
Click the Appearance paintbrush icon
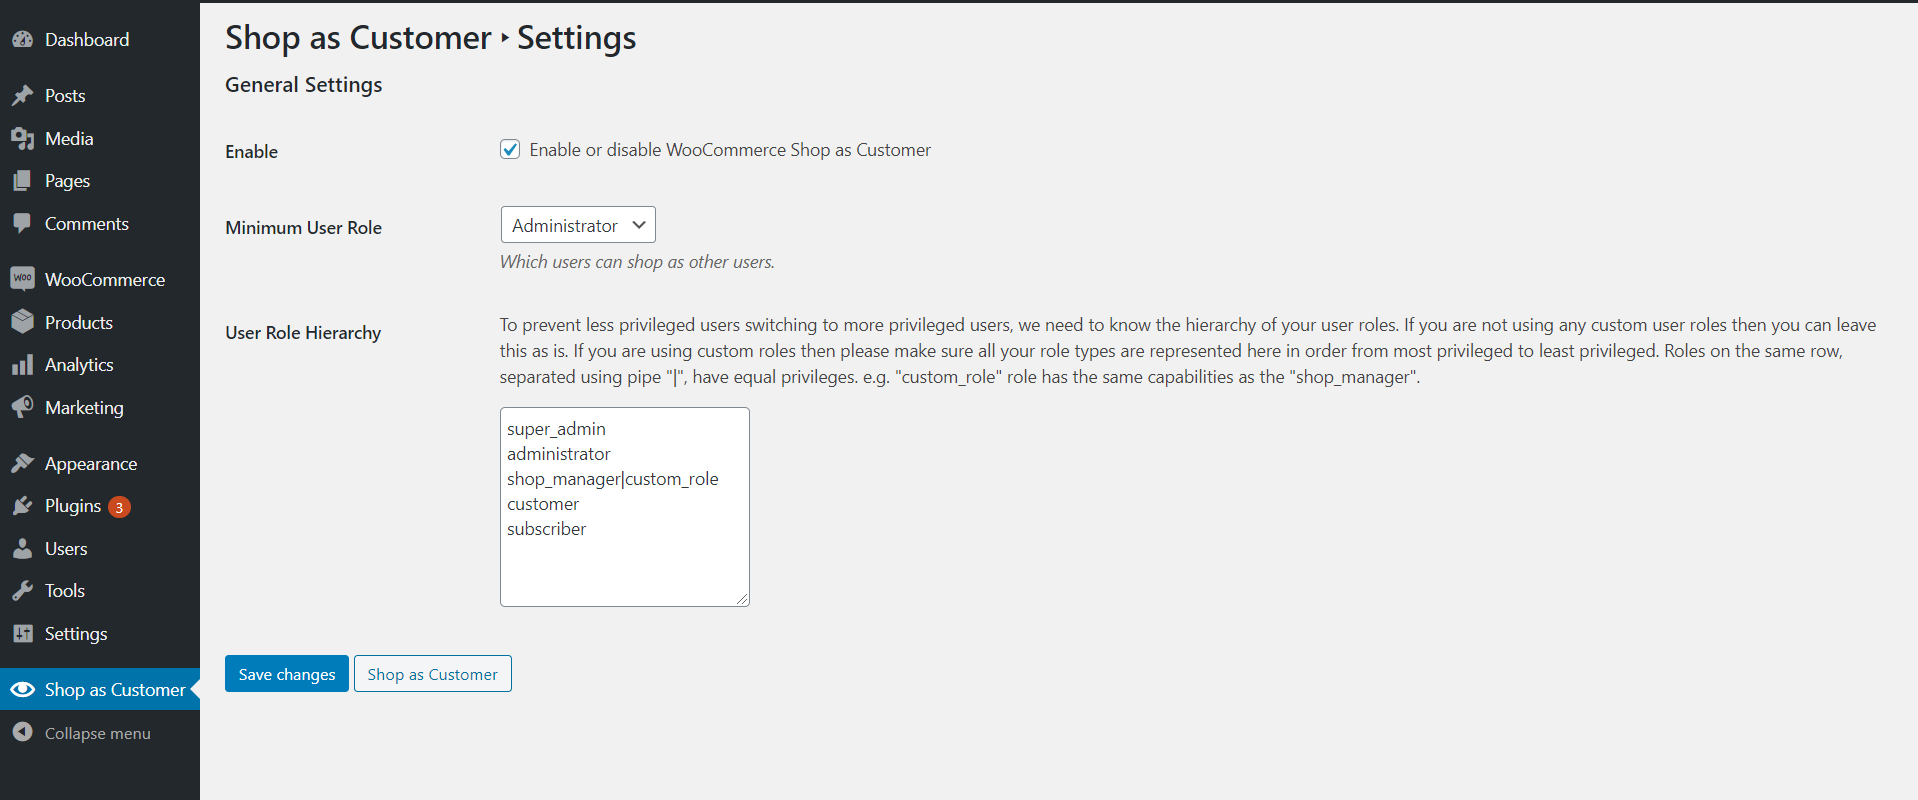(x=22, y=463)
